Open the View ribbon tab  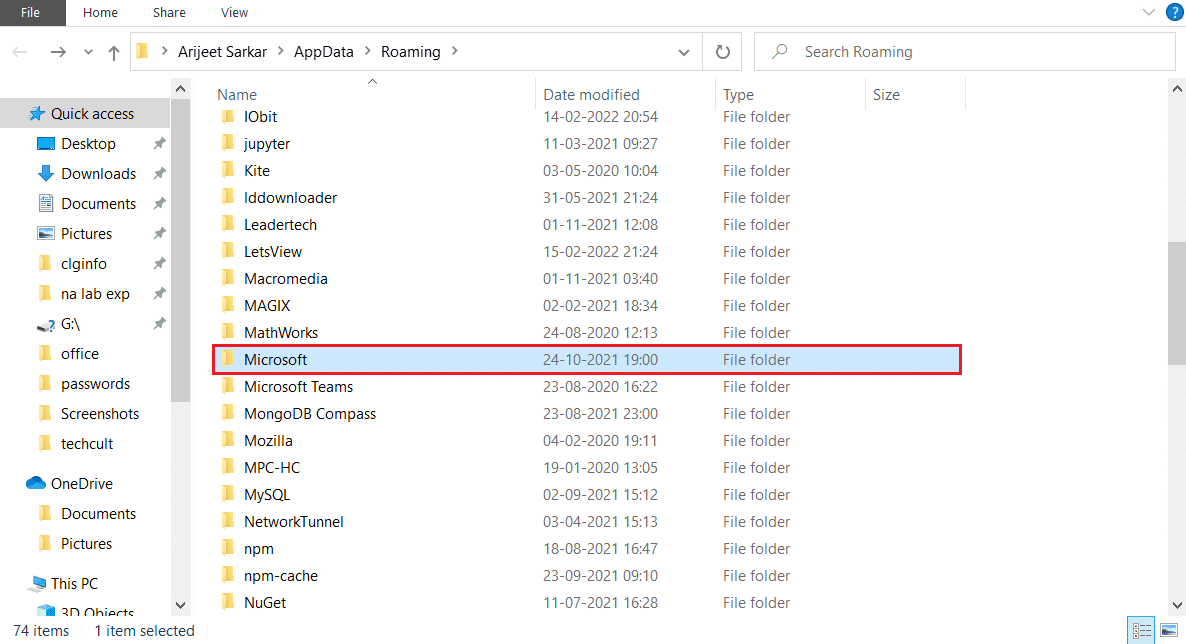pos(234,13)
